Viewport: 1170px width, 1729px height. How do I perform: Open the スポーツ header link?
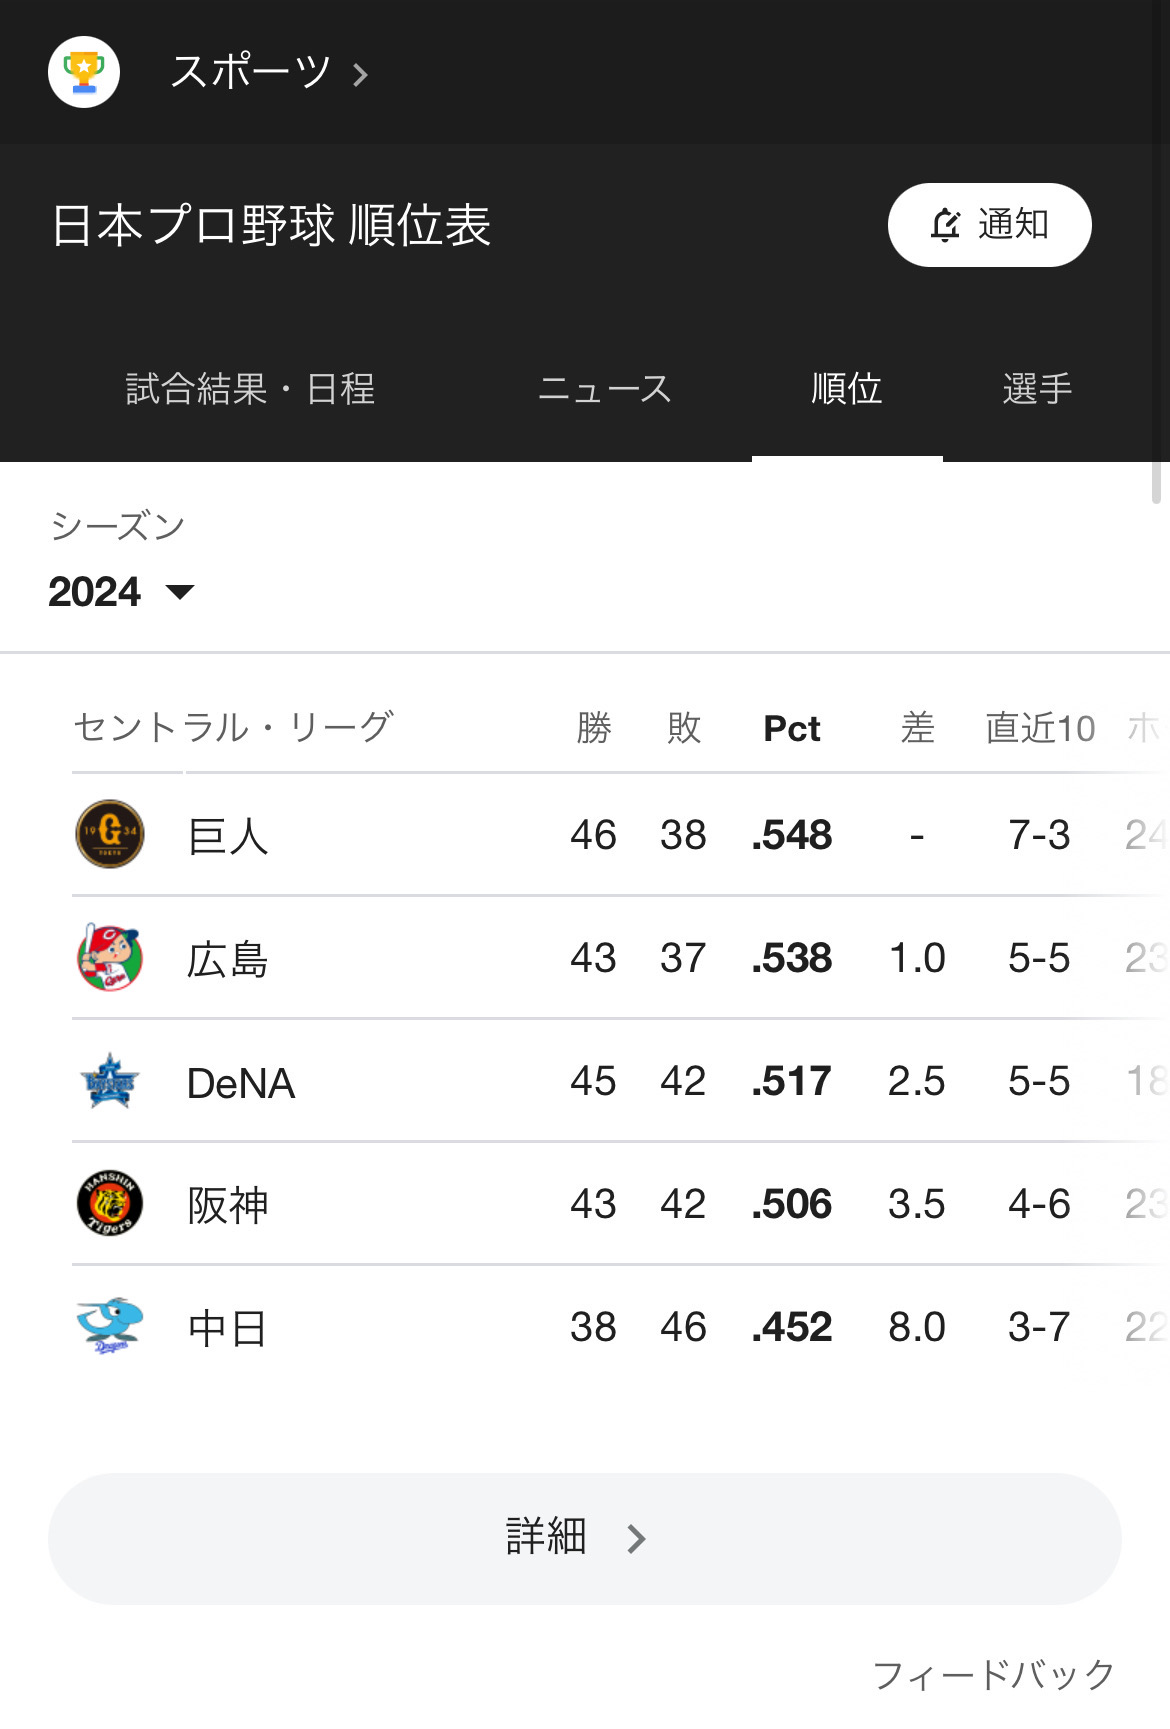pos(250,72)
